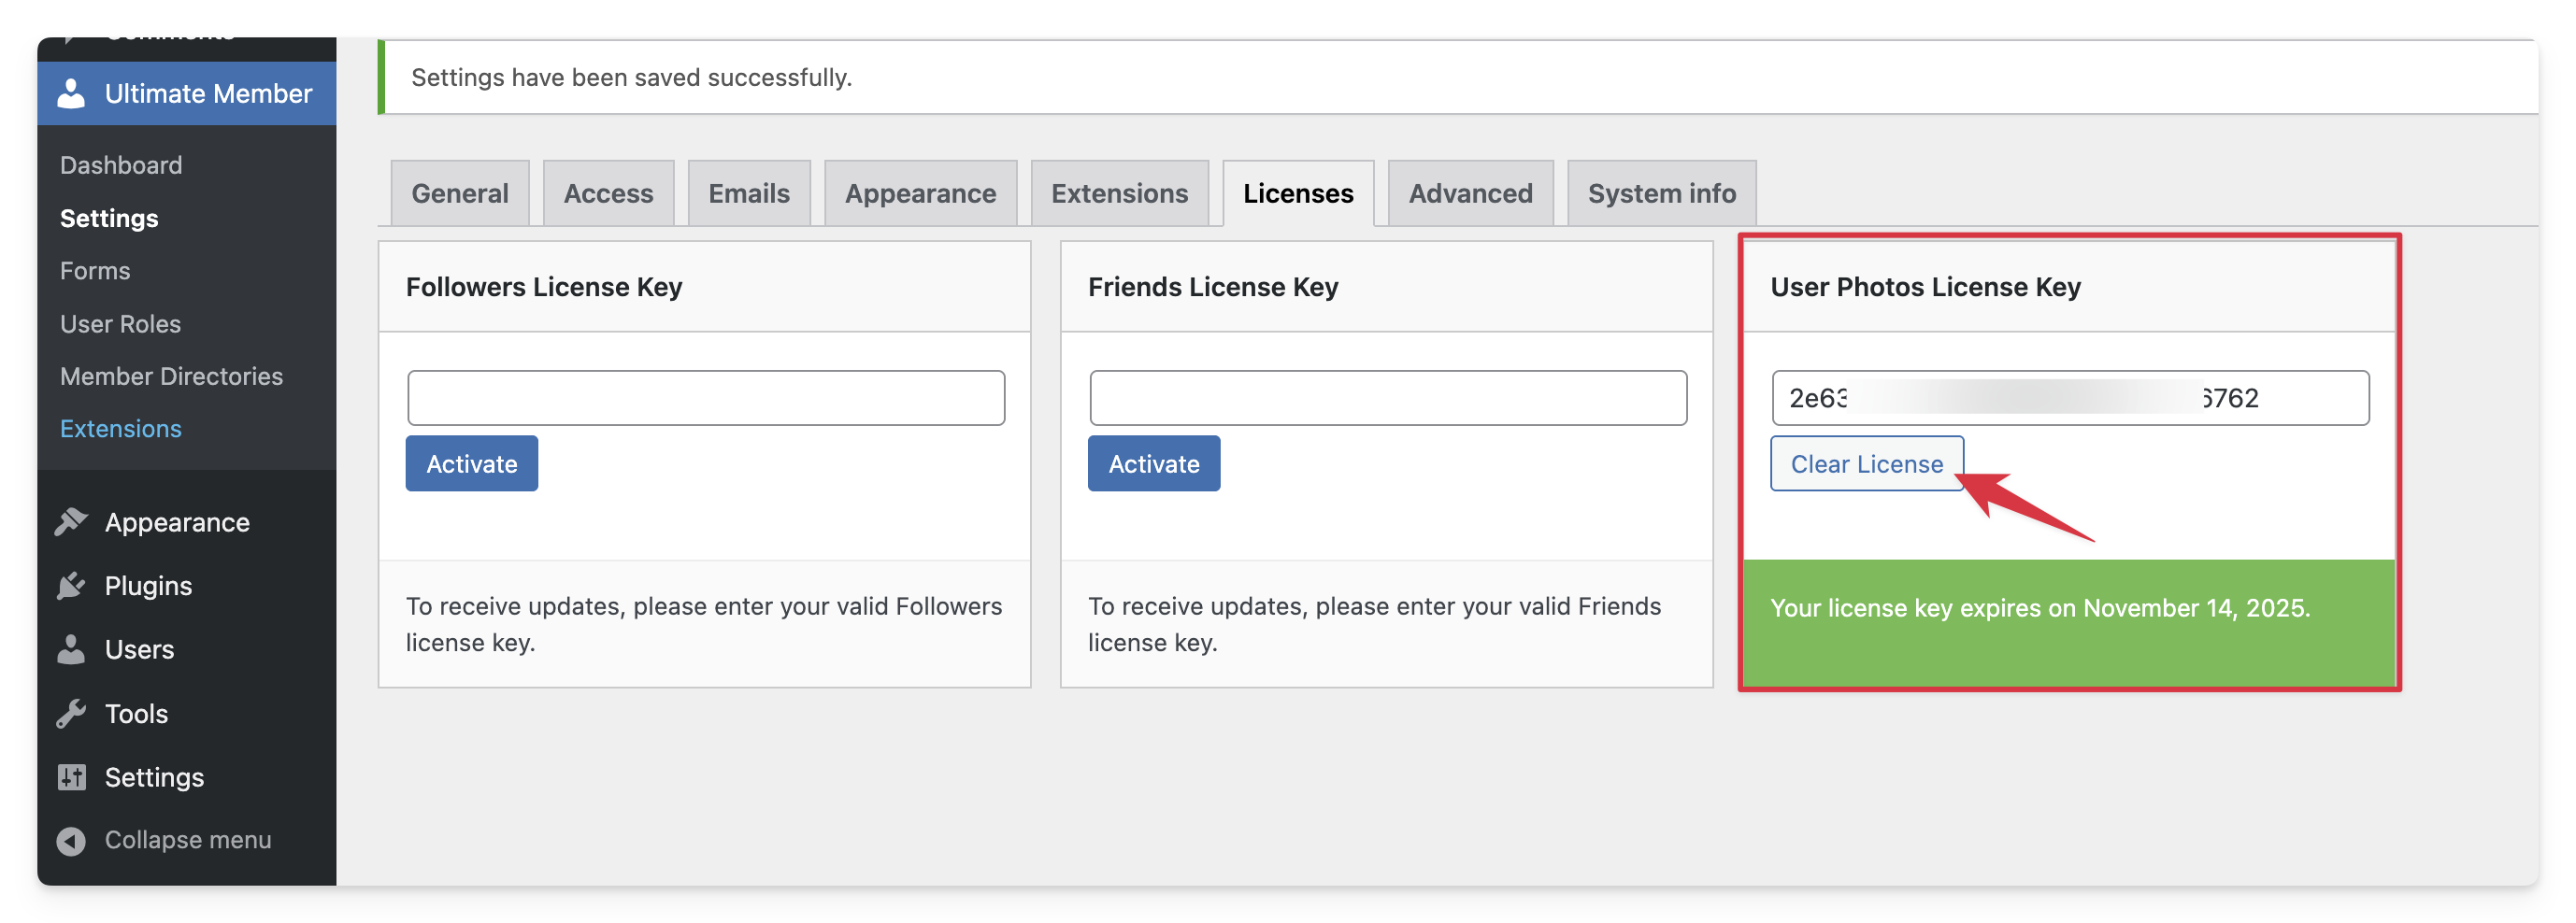Open the Advanced tab
The image size is (2576, 923).
pos(1470,193)
